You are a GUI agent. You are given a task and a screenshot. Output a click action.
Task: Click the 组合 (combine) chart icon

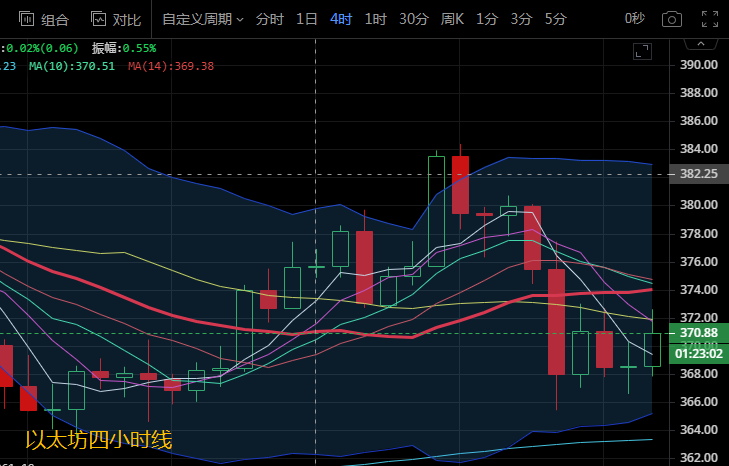tap(44, 19)
